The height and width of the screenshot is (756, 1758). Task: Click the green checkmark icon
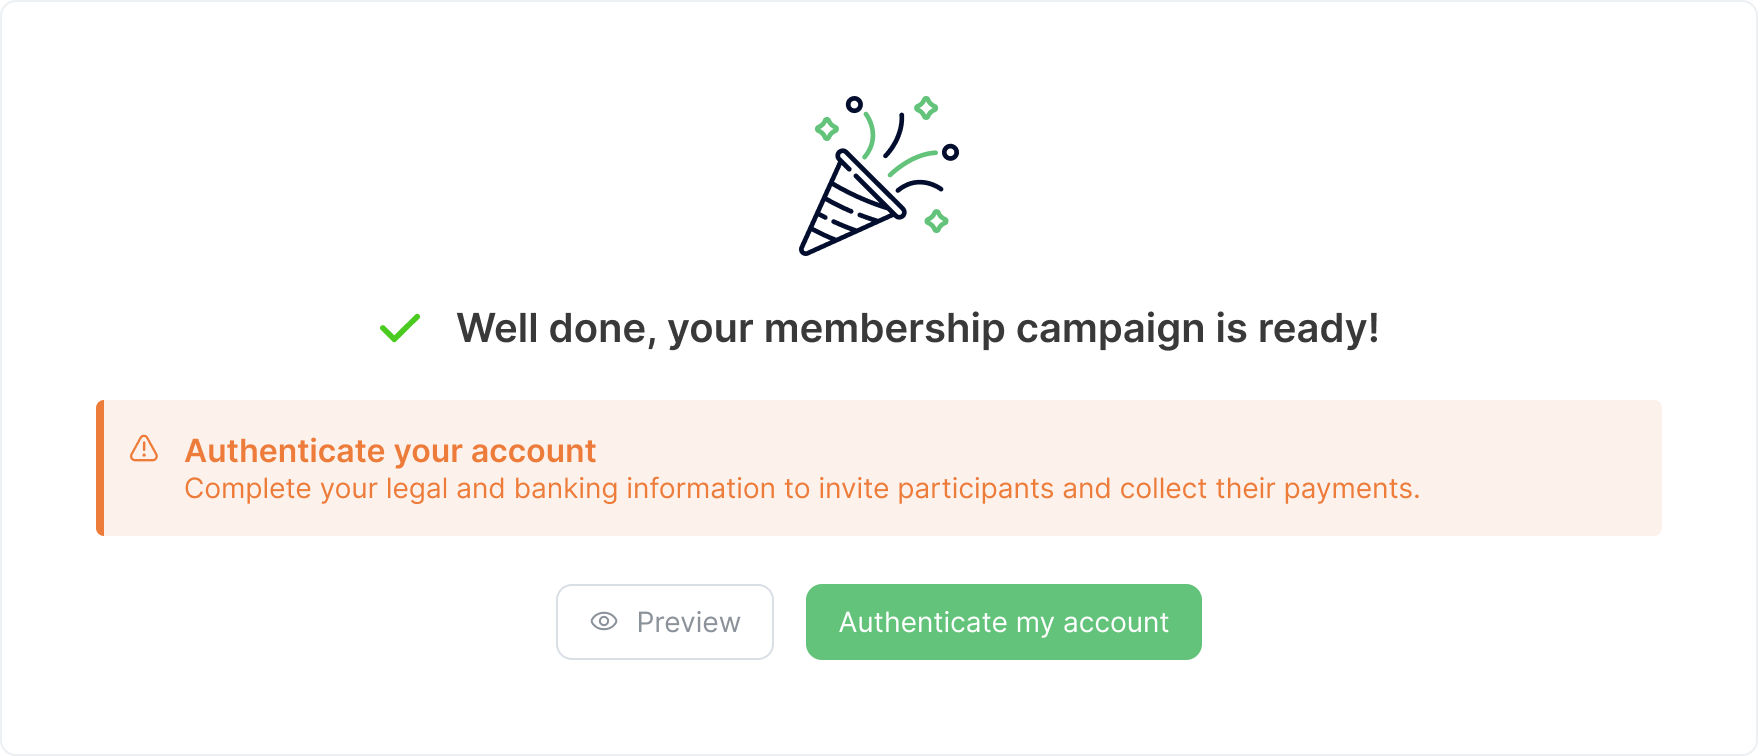[x=400, y=328]
